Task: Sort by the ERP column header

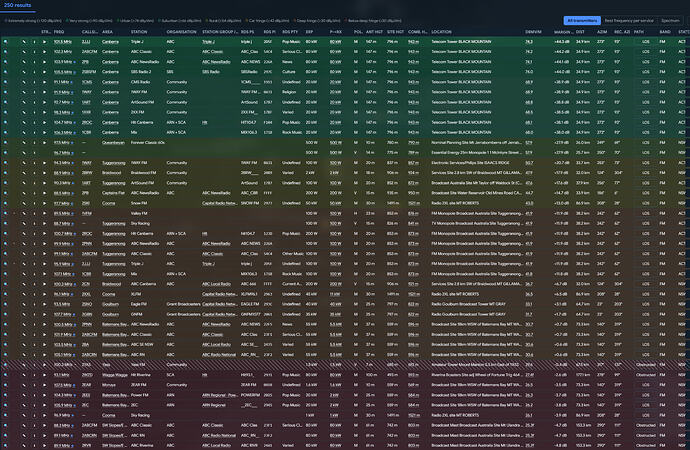Action: pyautogui.click(x=309, y=32)
